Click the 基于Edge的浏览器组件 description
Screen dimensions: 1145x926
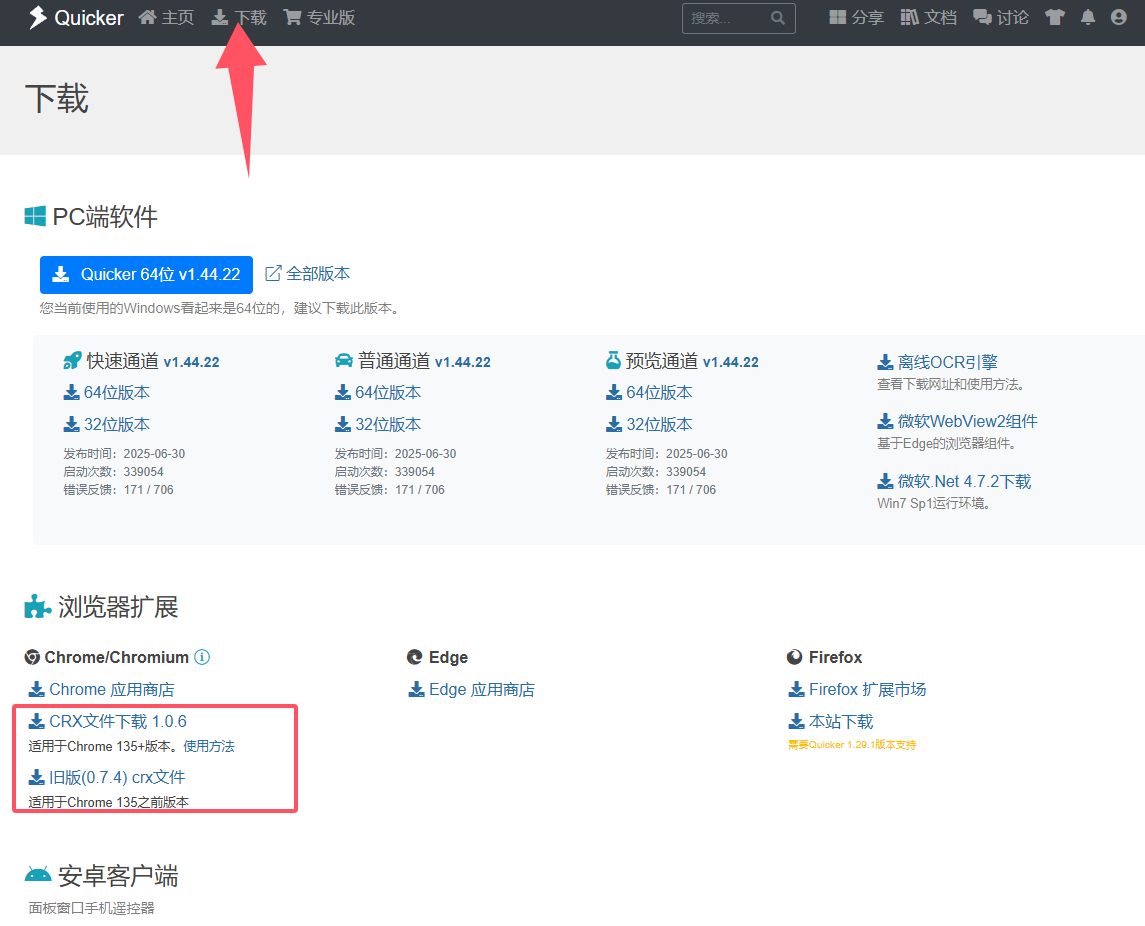point(946,443)
